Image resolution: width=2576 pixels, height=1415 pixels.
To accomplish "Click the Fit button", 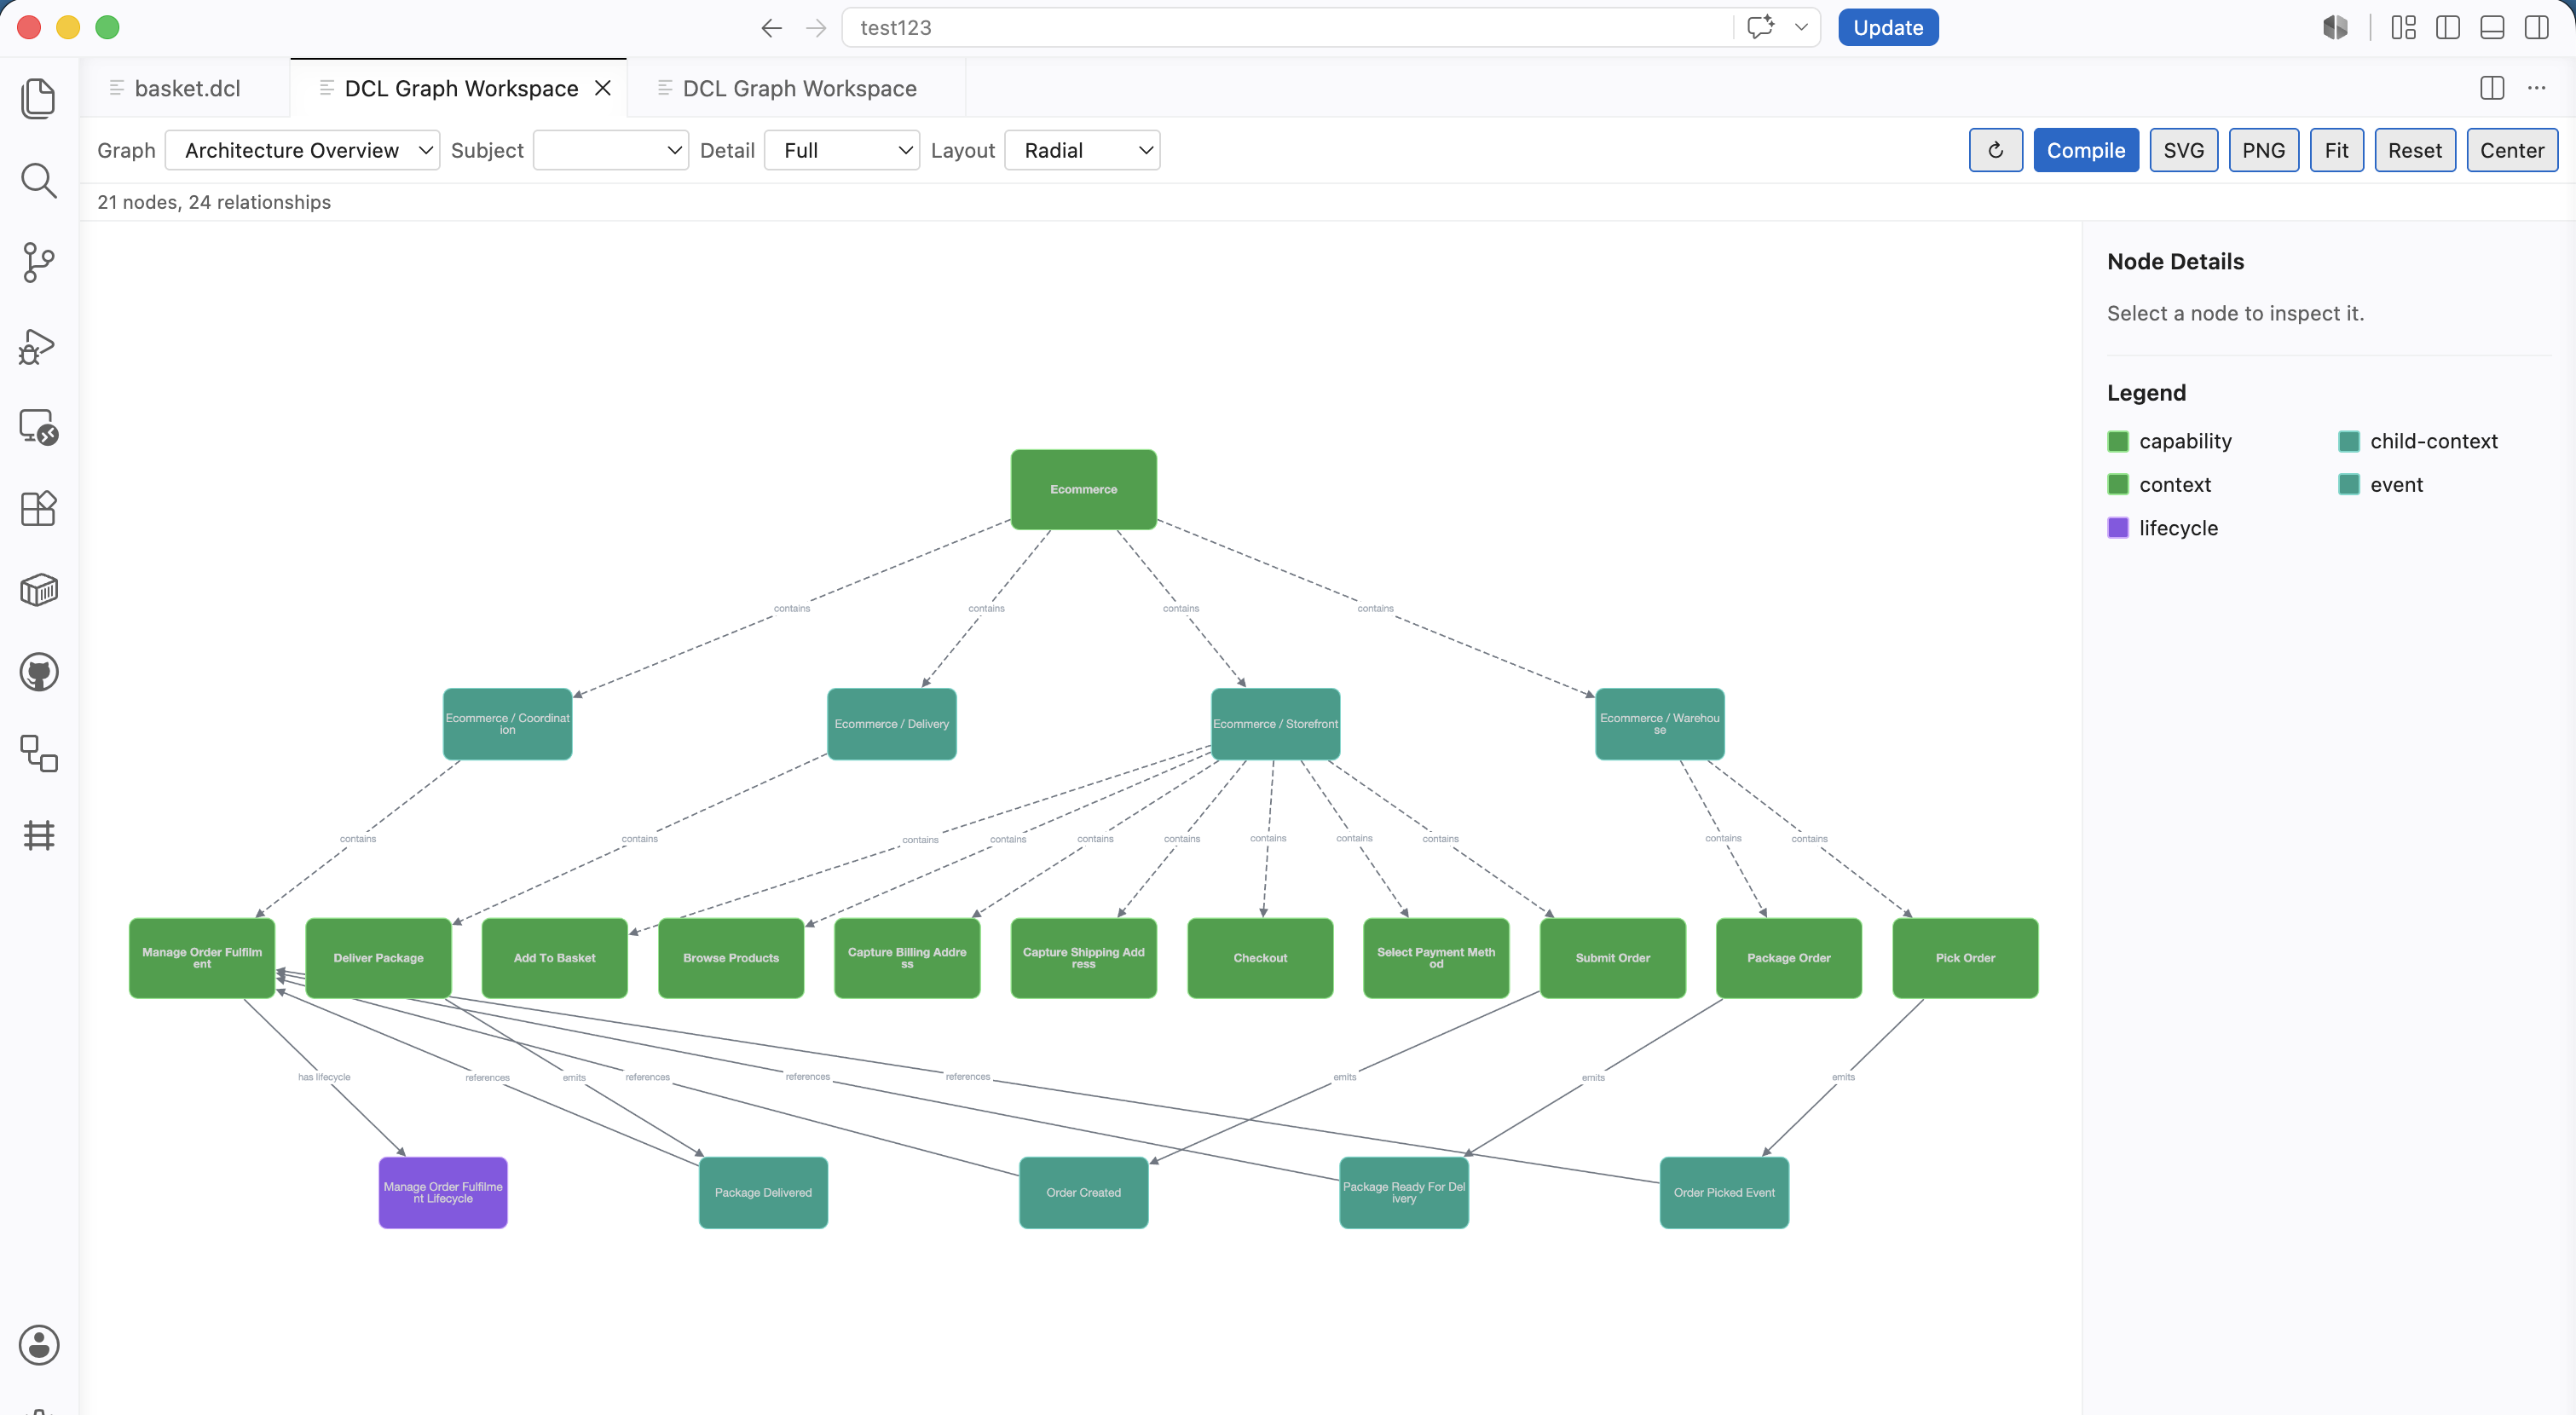I will coord(2337,150).
